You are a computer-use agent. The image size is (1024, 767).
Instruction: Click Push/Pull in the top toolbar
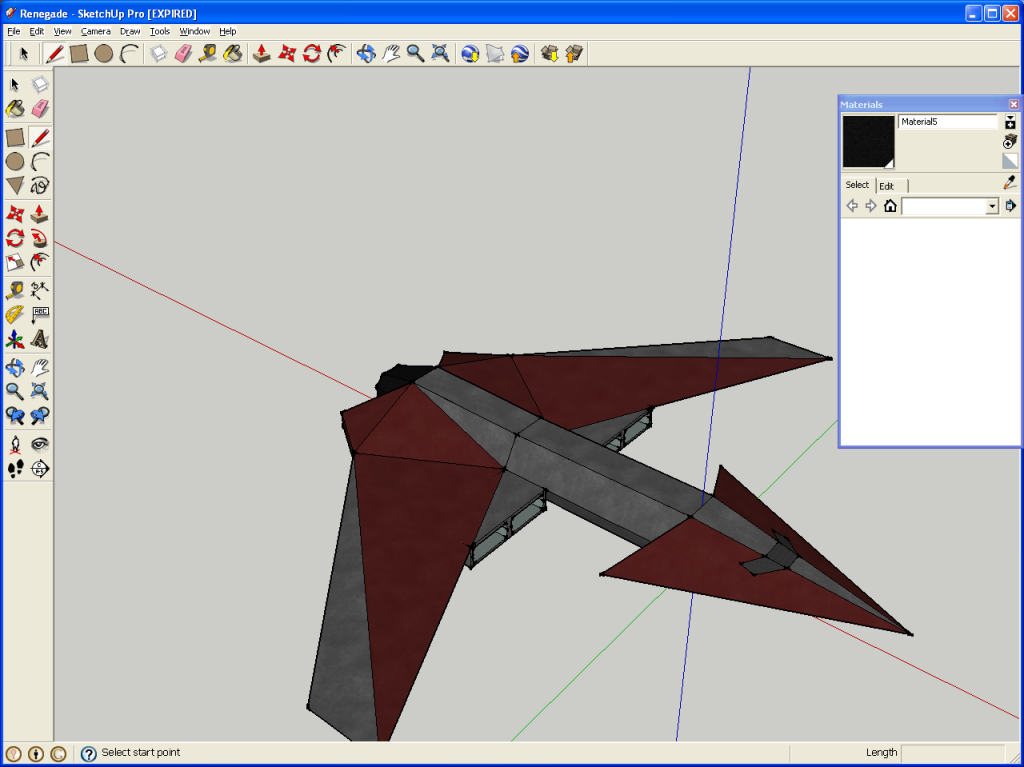pyautogui.click(x=262, y=54)
